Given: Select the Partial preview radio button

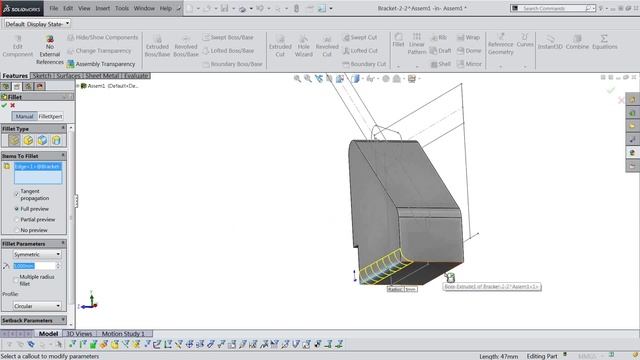Looking at the screenshot, I should coord(17,220).
